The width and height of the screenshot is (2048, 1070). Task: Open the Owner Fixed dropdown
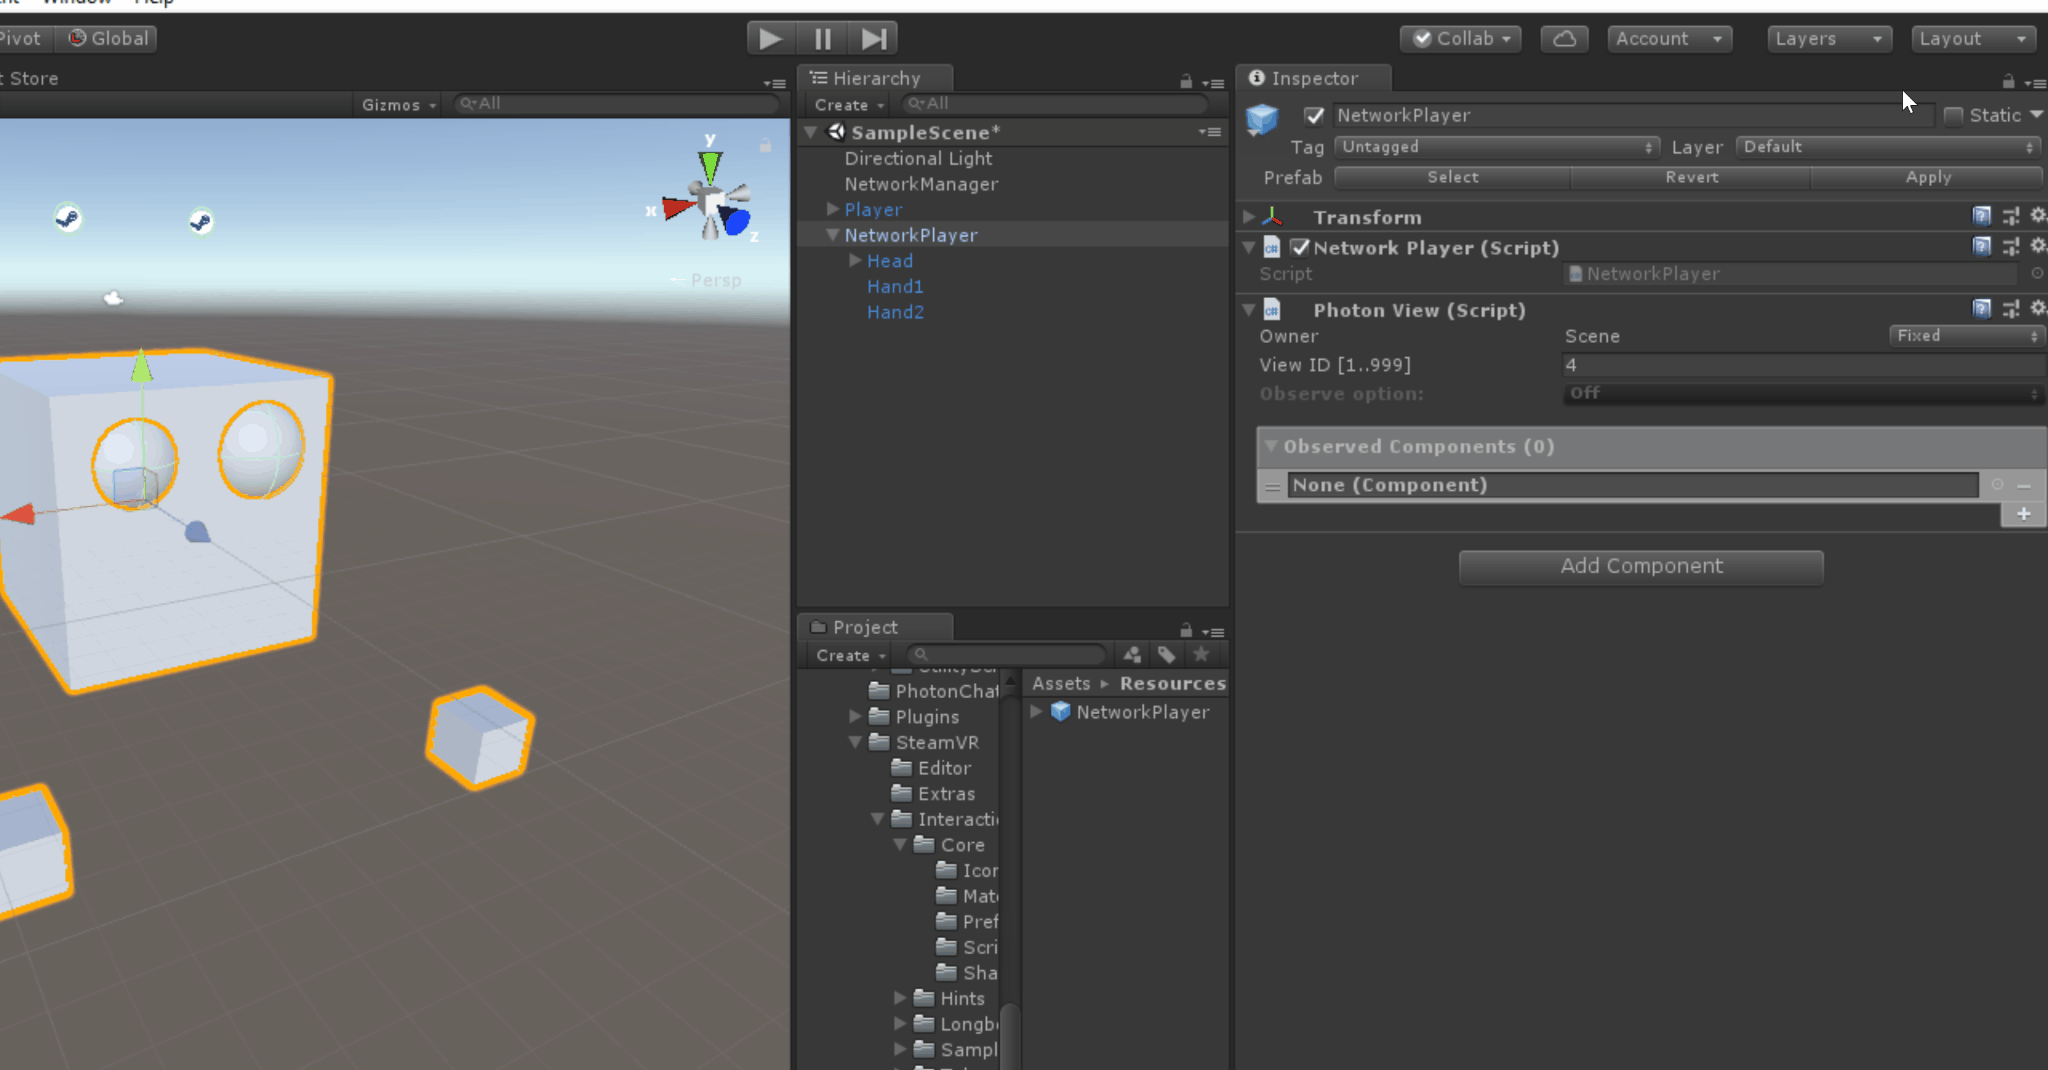pos(1966,336)
